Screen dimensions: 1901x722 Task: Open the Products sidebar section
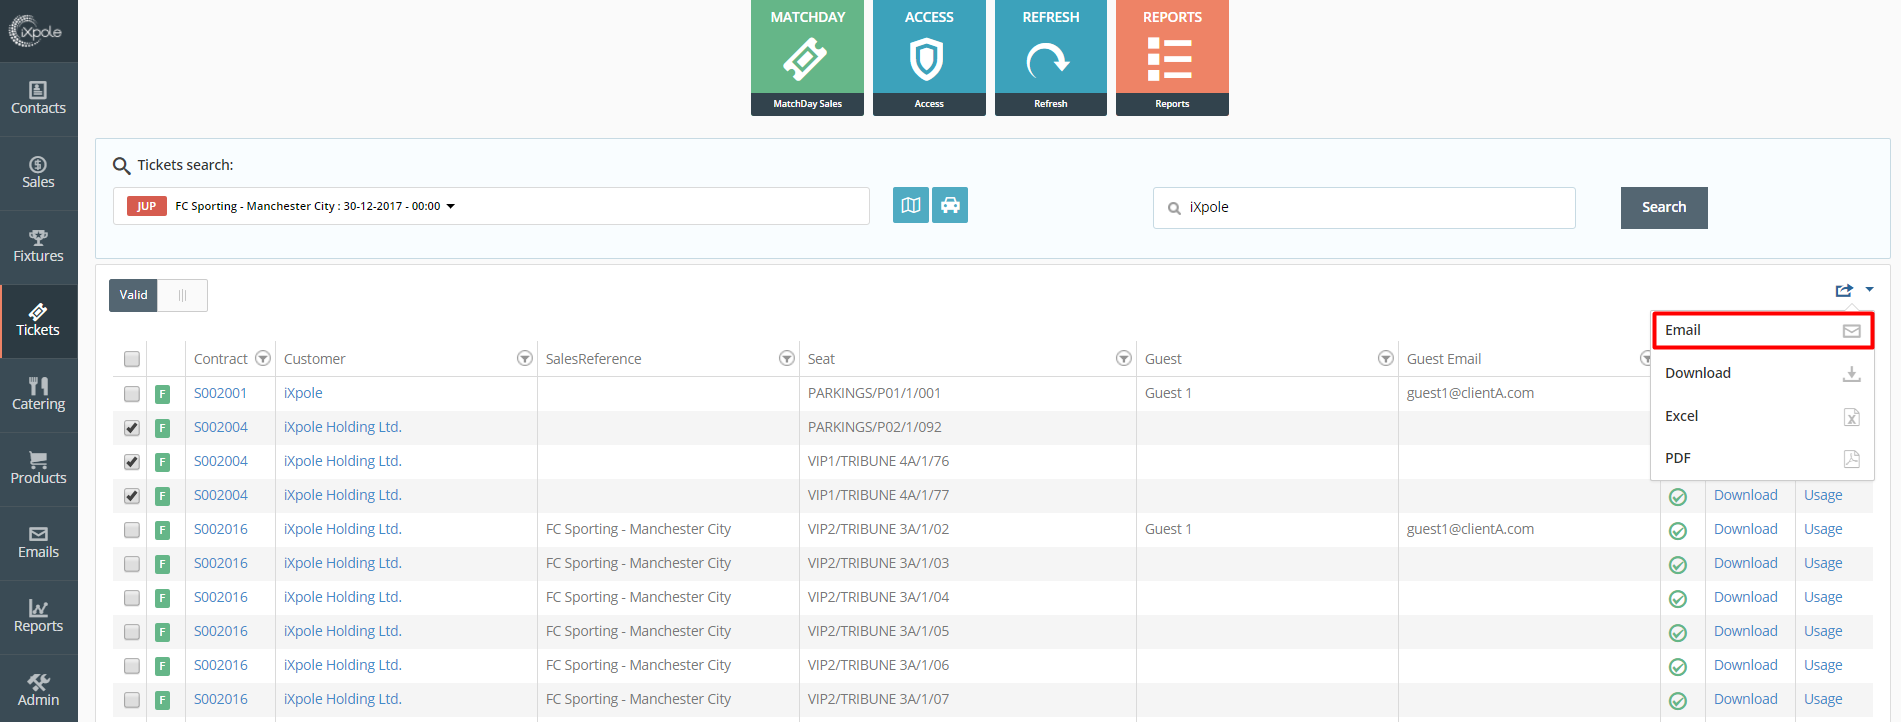pyautogui.click(x=38, y=469)
